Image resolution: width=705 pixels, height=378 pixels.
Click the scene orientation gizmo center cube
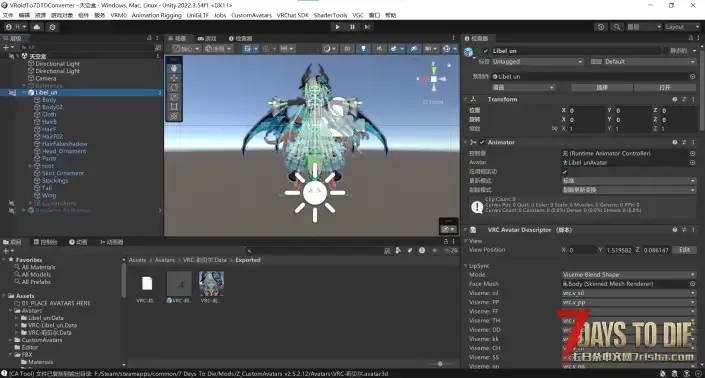coord(434,79)
